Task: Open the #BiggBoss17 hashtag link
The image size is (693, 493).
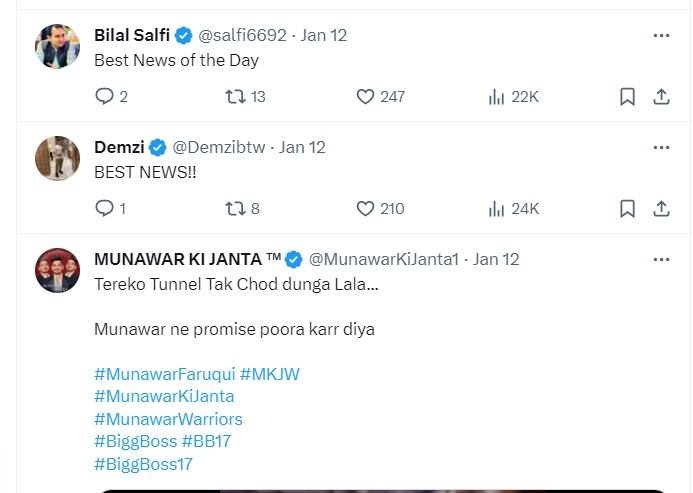Action: pos(143,464)
